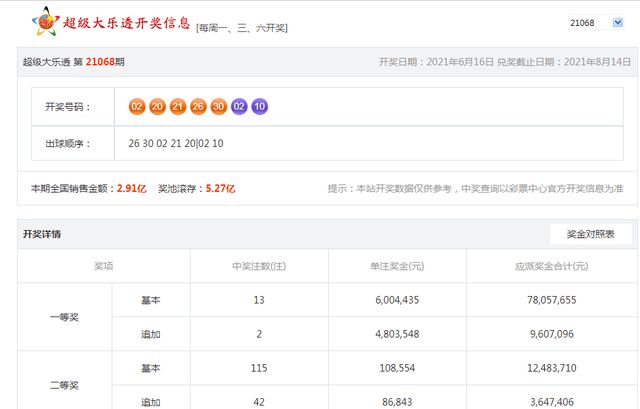Click the 出球顺序 label
This screenshot has height=409, width=640.
click(68, 144)
